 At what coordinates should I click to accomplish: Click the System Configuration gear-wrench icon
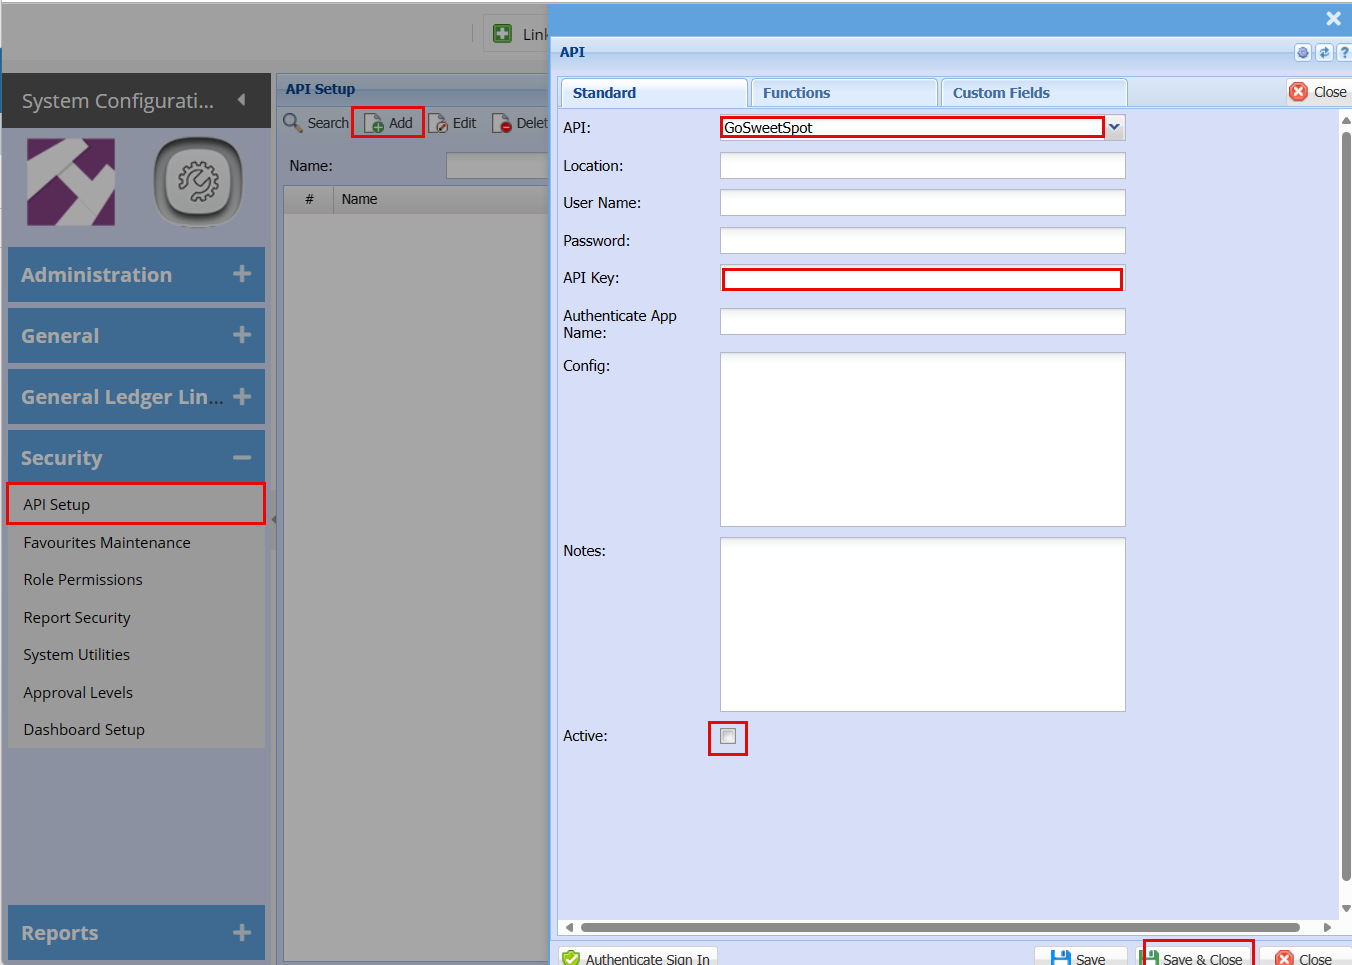coord(198,182)
